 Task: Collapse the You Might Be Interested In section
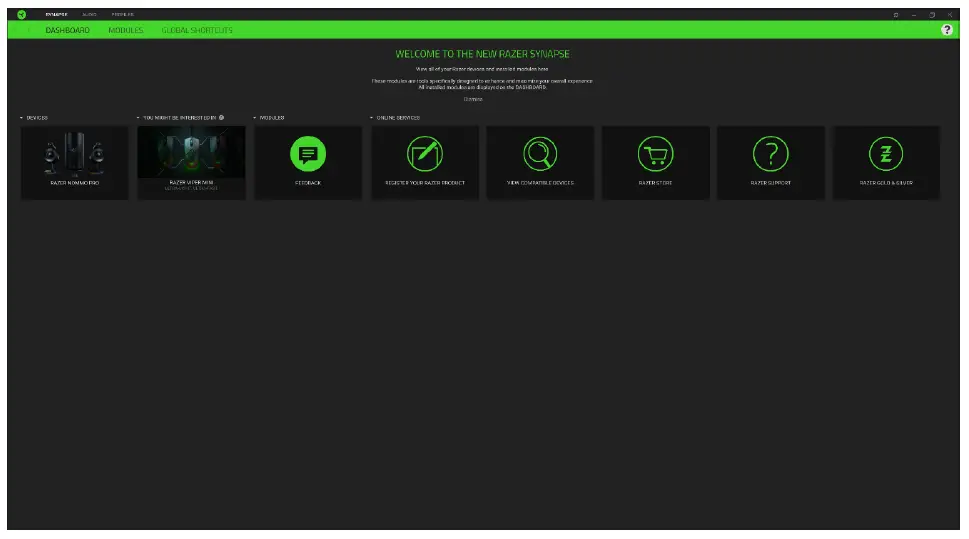pyautogui.click(x=138, y=117)
